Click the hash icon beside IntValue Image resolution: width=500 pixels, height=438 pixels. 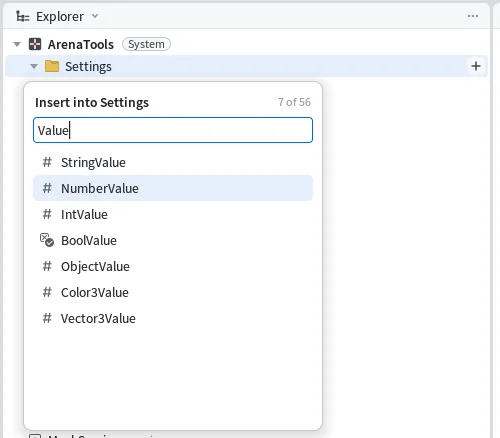click(47, 214)
